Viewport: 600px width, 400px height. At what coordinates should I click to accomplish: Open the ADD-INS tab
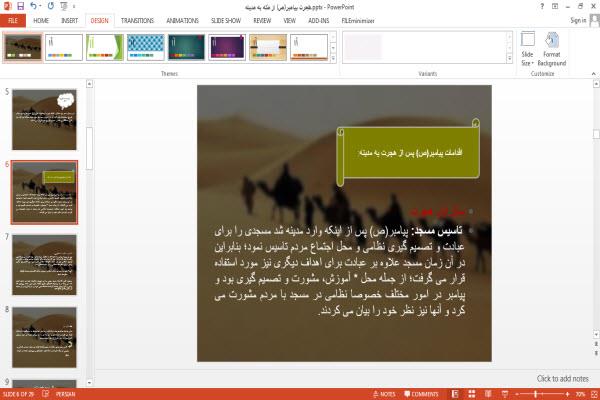[318, 21]
